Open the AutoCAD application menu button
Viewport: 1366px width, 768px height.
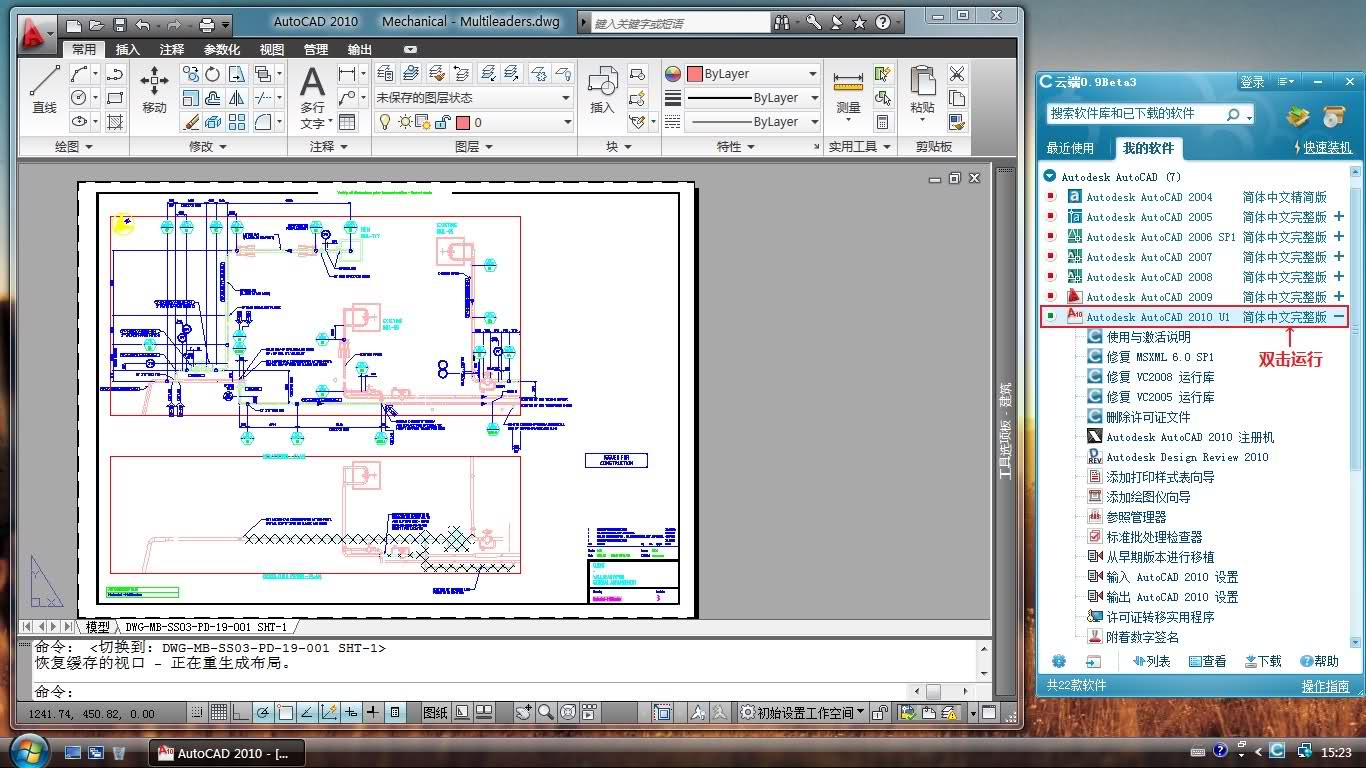[x=35, y=33]
